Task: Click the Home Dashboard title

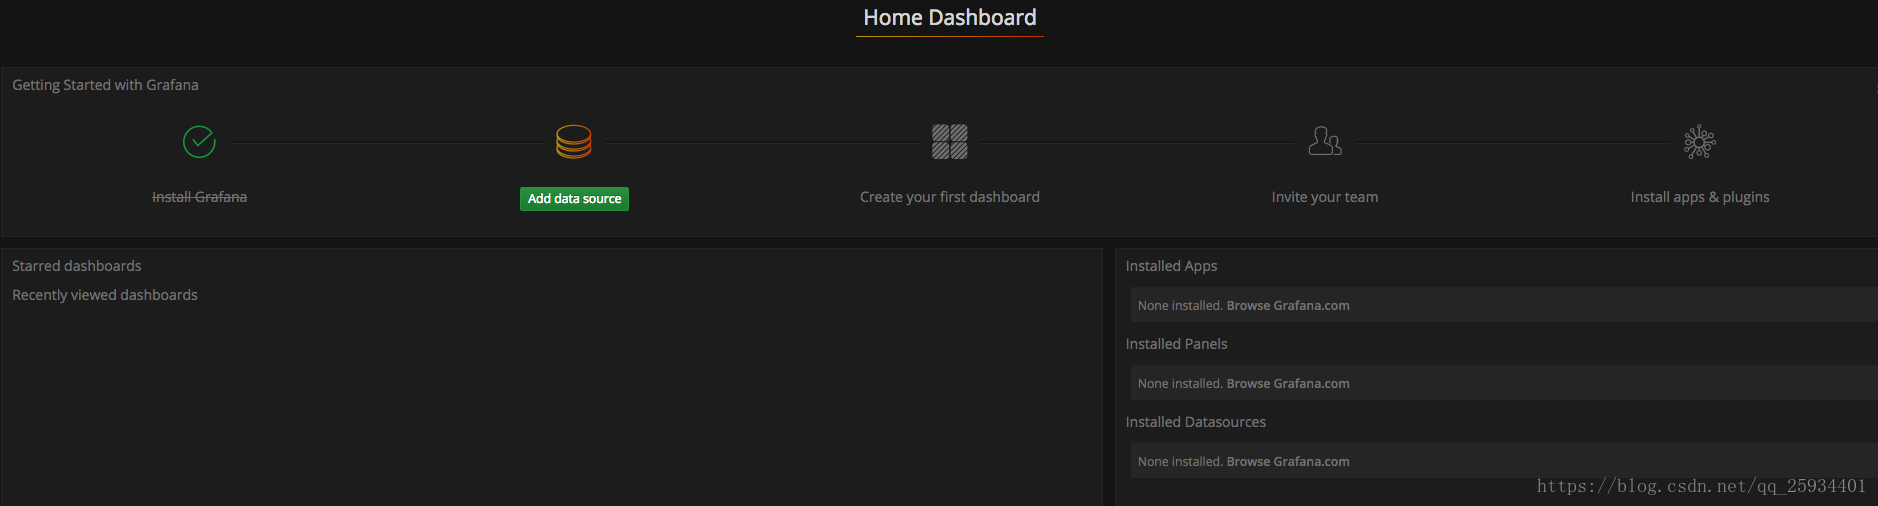Action: [950, 18]
